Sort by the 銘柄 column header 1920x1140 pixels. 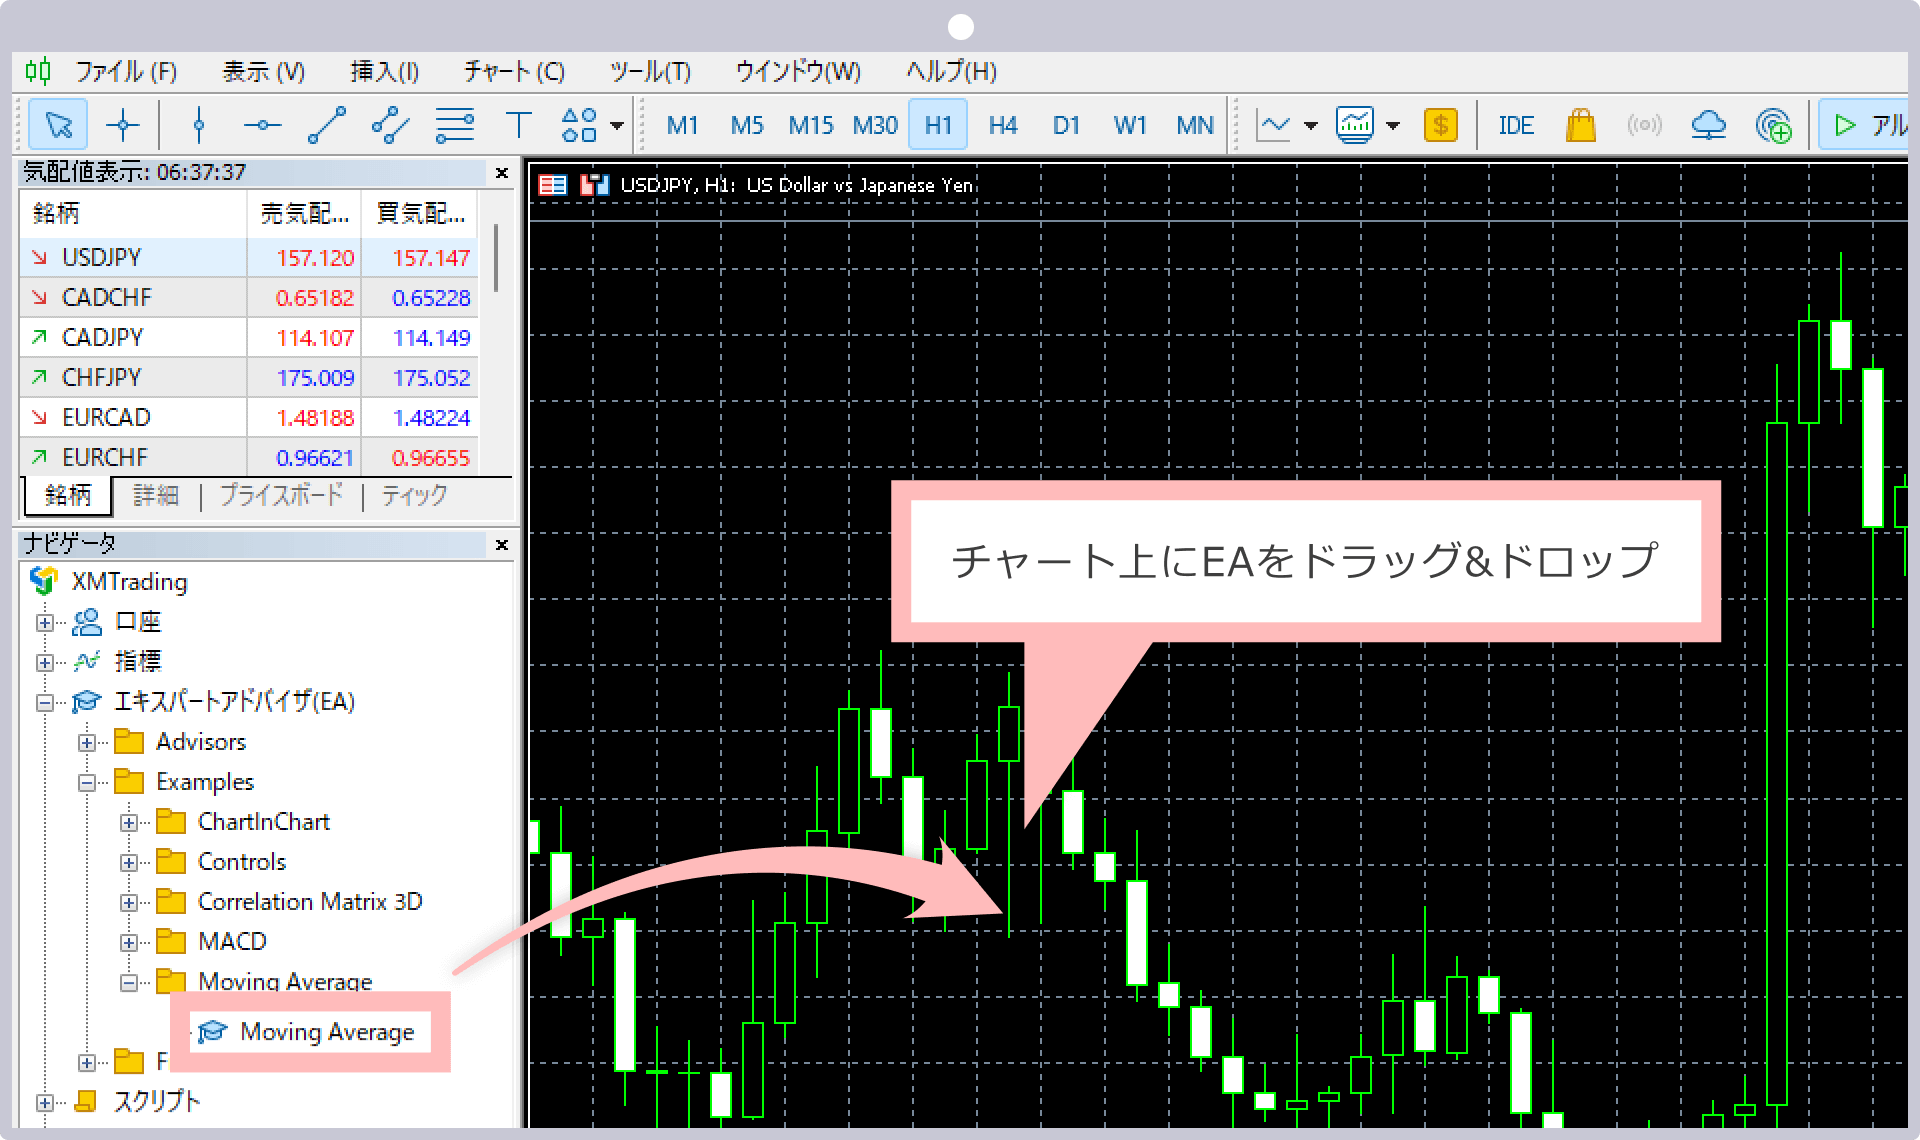(x=134, y=213)
